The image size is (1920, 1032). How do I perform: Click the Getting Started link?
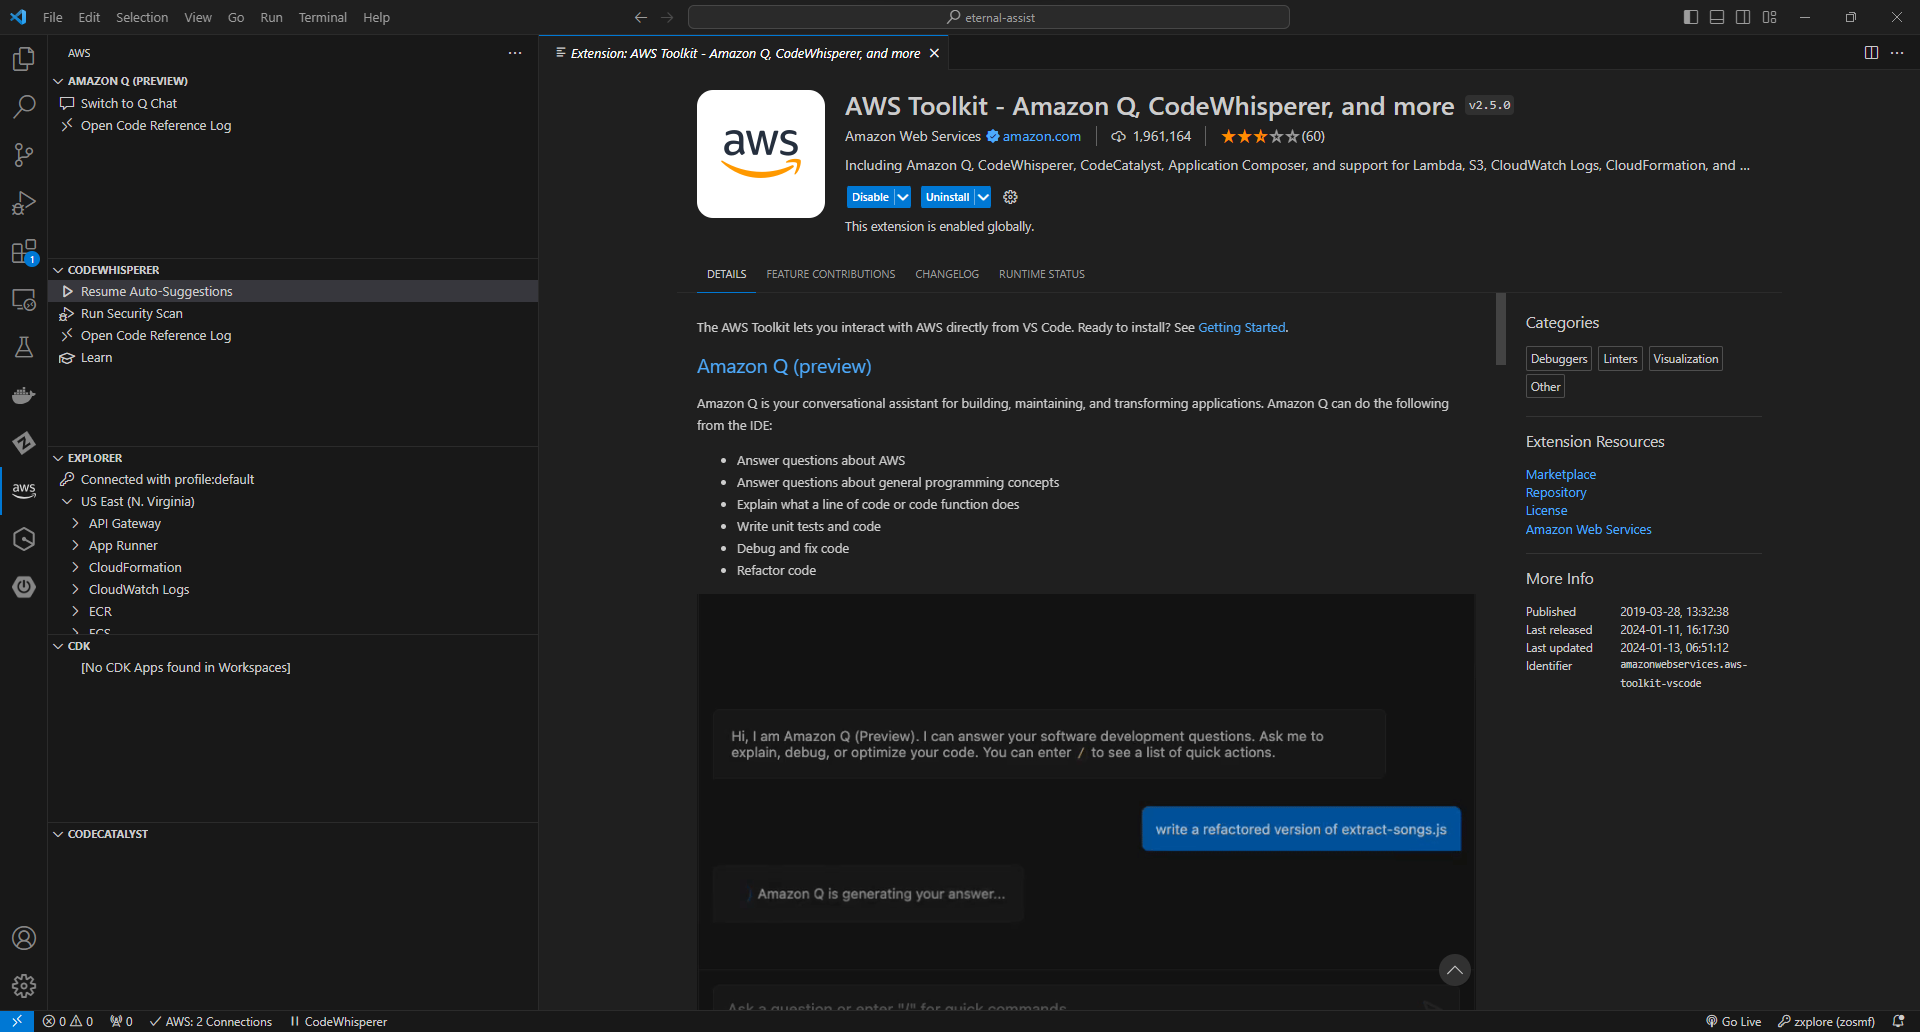(1240, 327)
